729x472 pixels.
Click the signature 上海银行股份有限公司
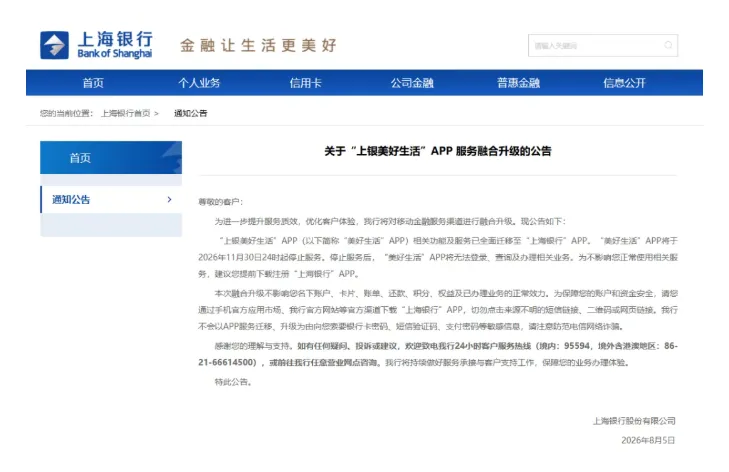634,421
